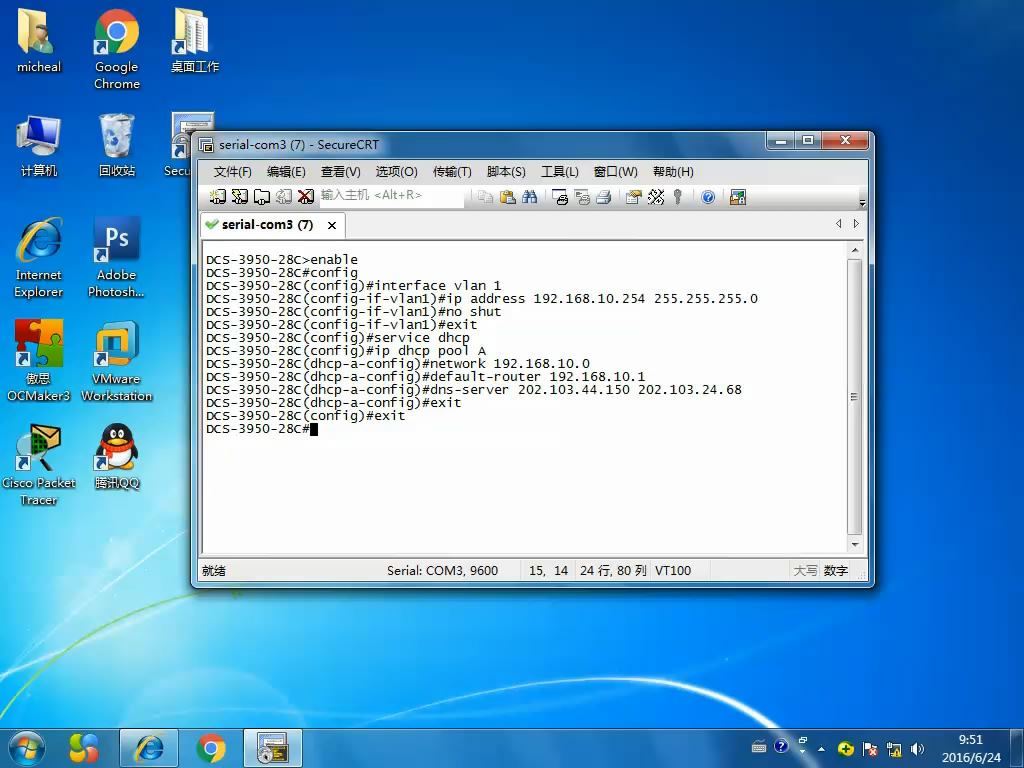Viewport: 1024px width, 768px height.
Task: Click the 腾讯QQ desktop icon
Action: coord(117,456)
